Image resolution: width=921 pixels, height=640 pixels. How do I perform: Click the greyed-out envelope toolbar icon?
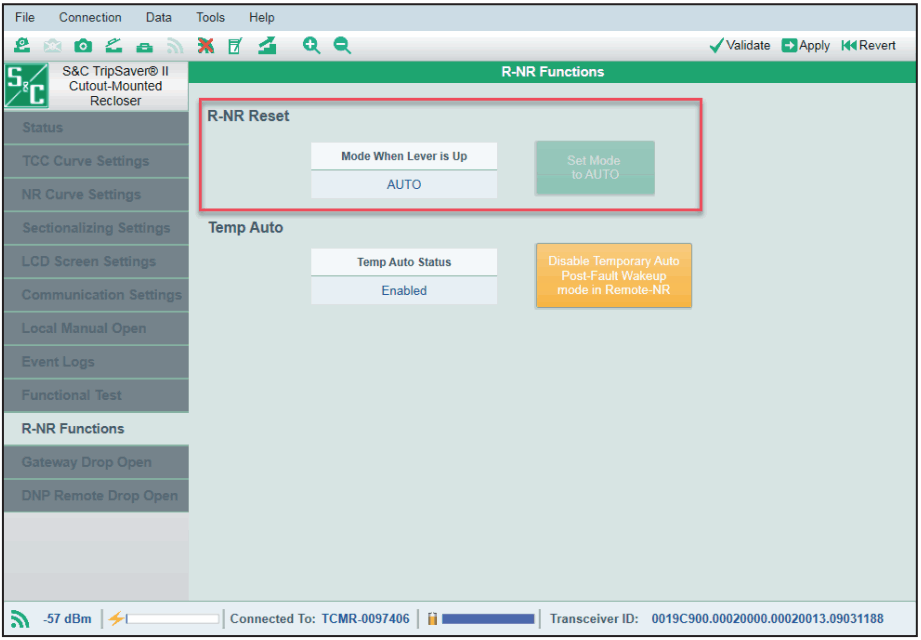[x=52, y=45]
